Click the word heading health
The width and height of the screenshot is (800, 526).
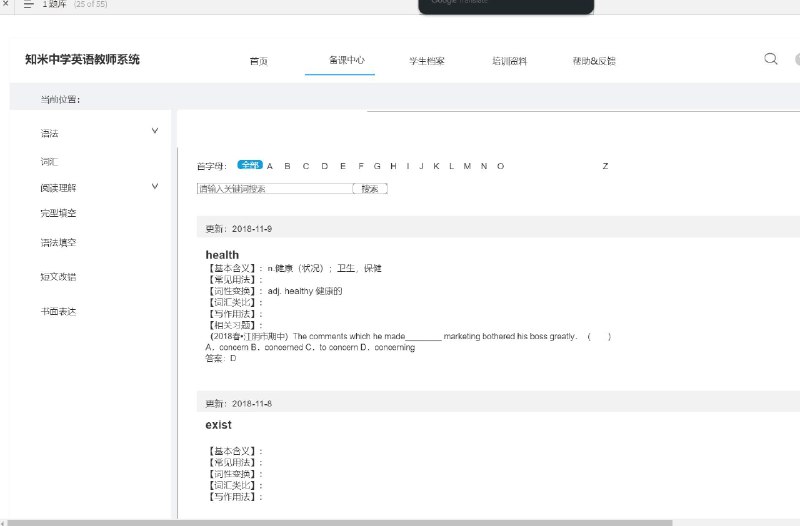click(222, 255)
